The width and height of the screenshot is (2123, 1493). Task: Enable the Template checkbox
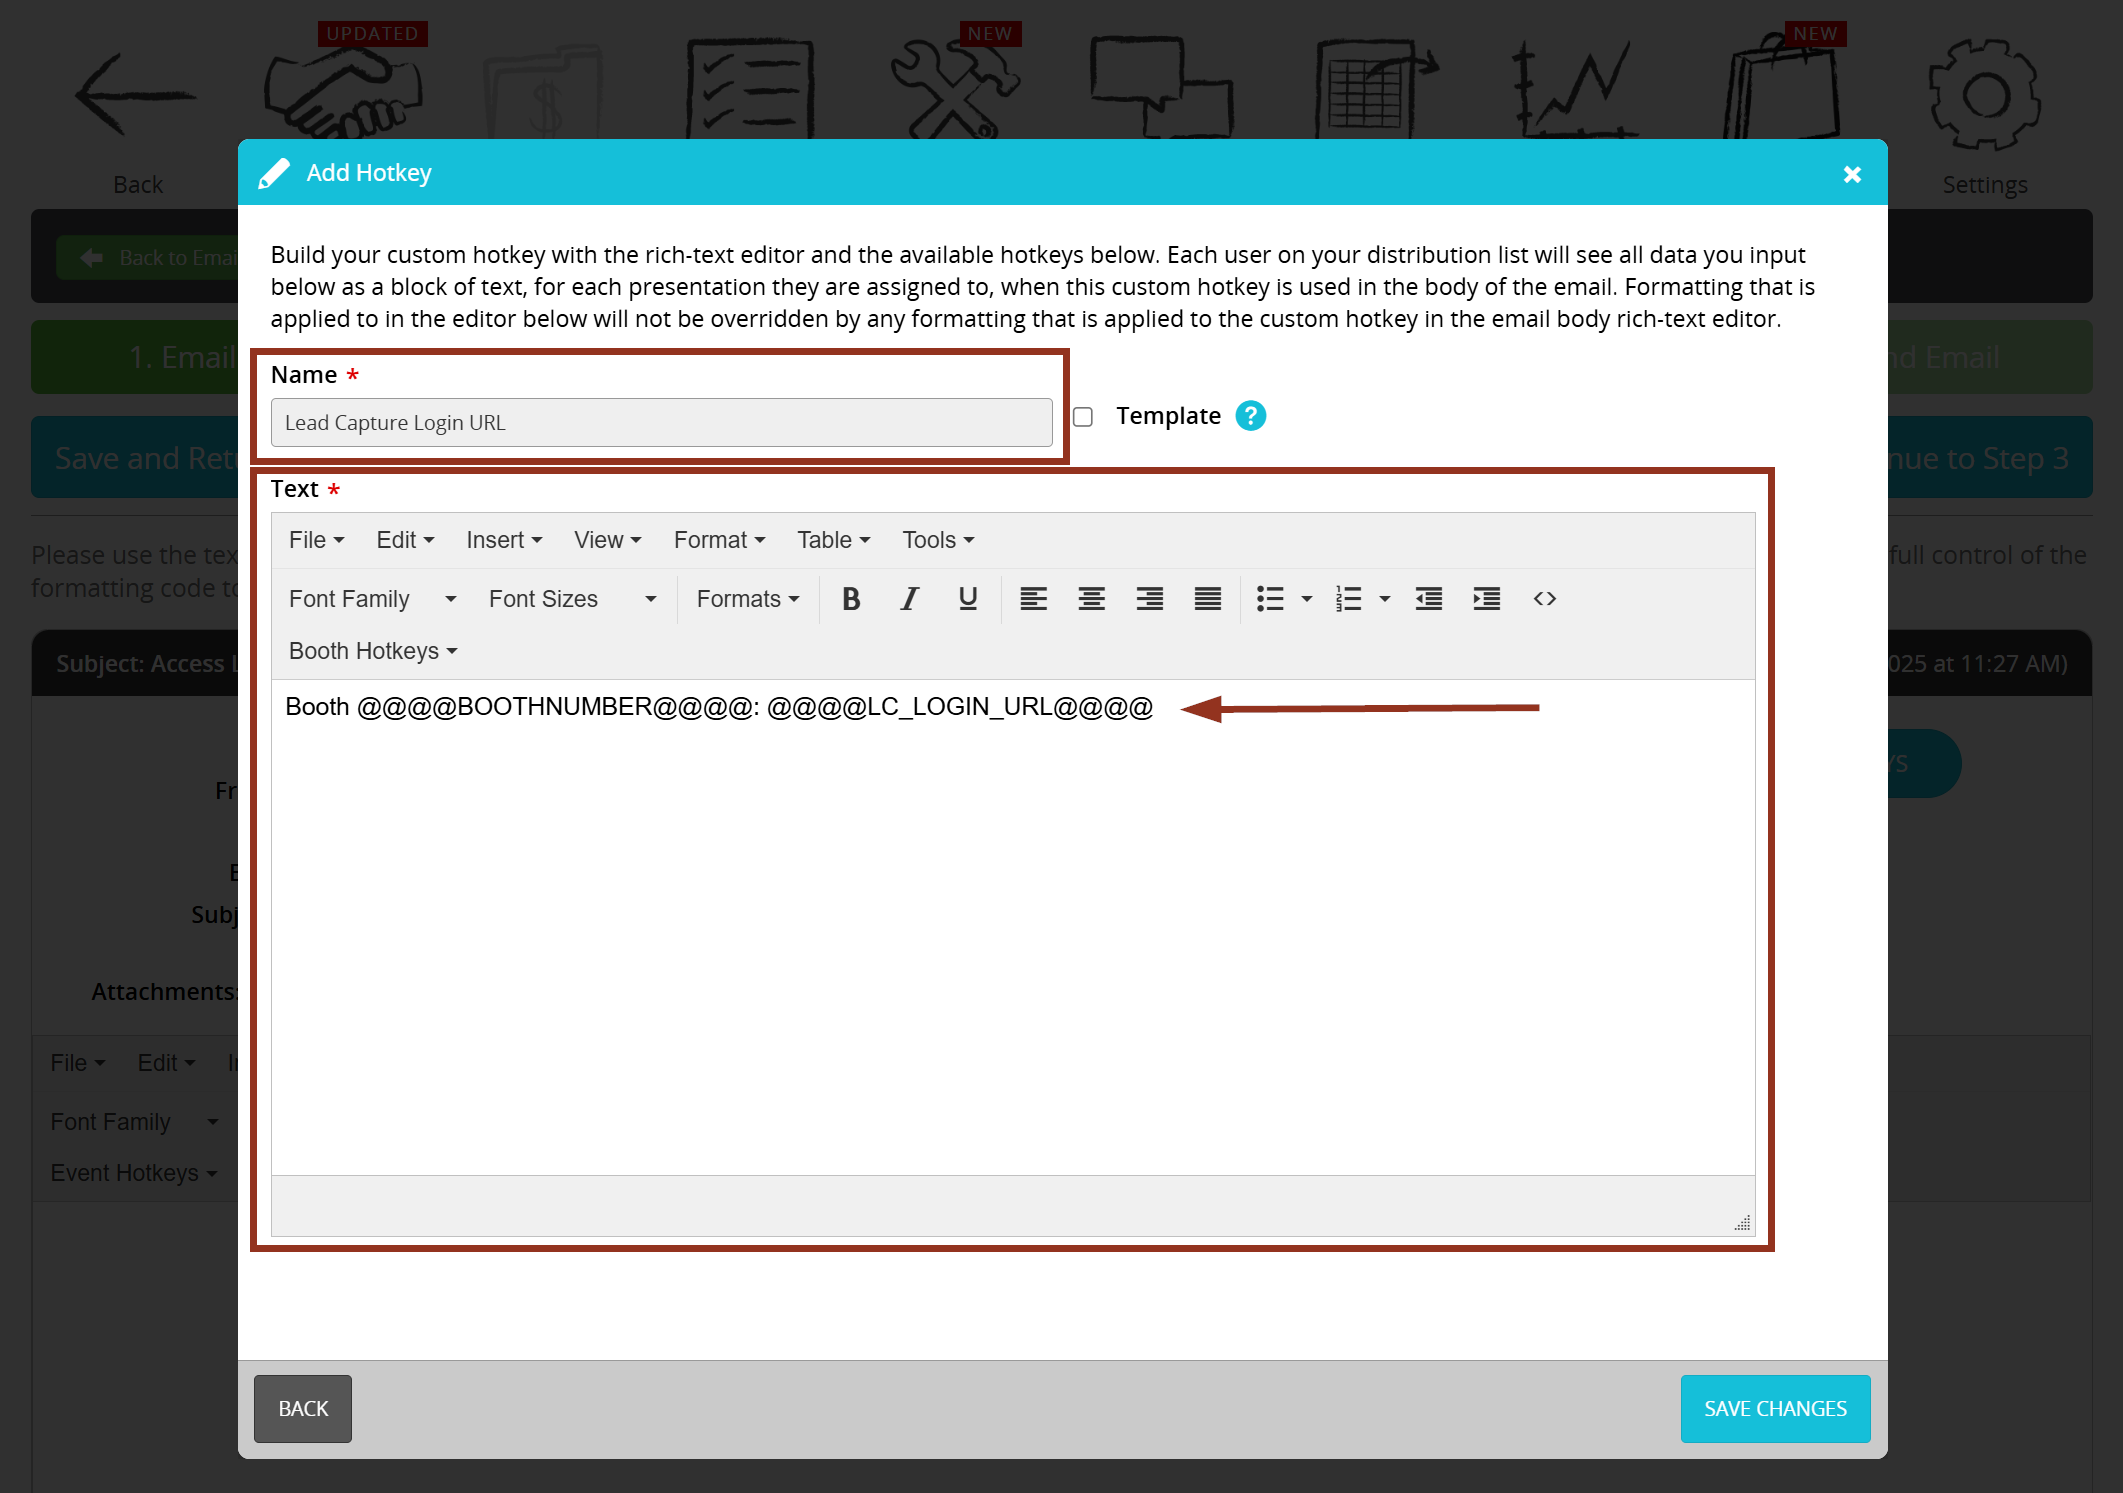click(1083, 417)
